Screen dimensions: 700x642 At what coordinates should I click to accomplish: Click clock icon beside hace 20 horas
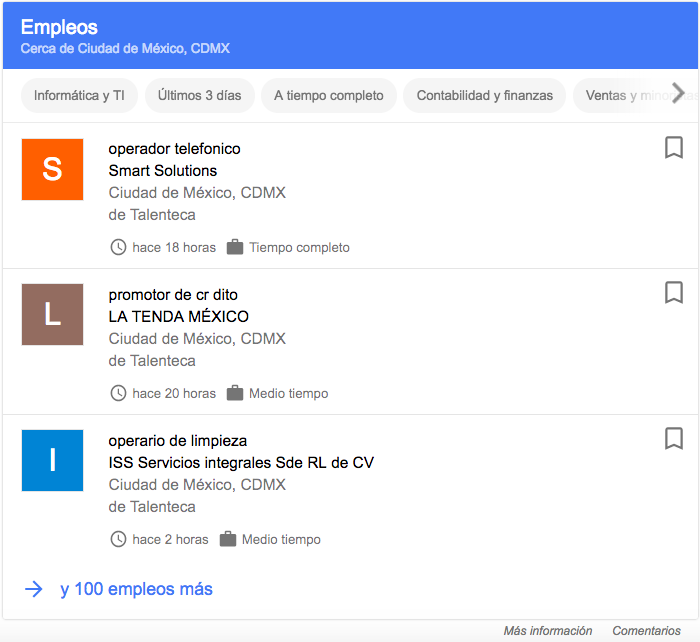[x=118, y=393]
